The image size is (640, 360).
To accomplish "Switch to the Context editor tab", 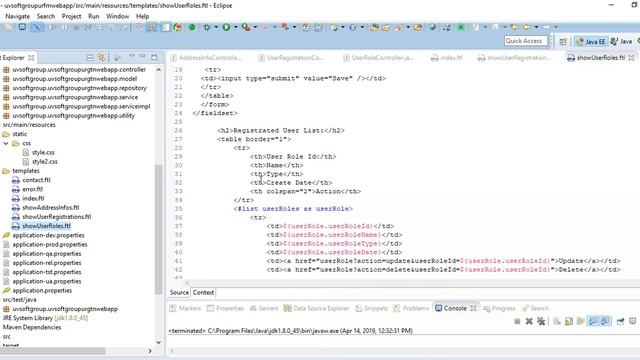I will point(203,293).
